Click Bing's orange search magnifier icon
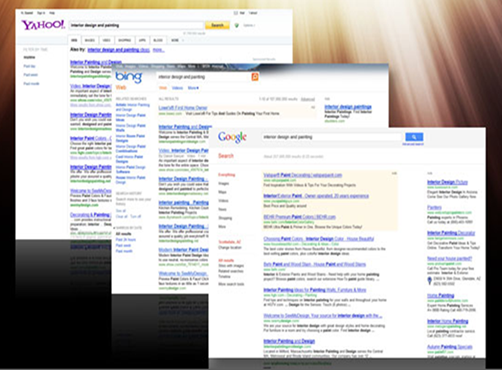This screenshot has height=370, width=502. coord(255,77)
